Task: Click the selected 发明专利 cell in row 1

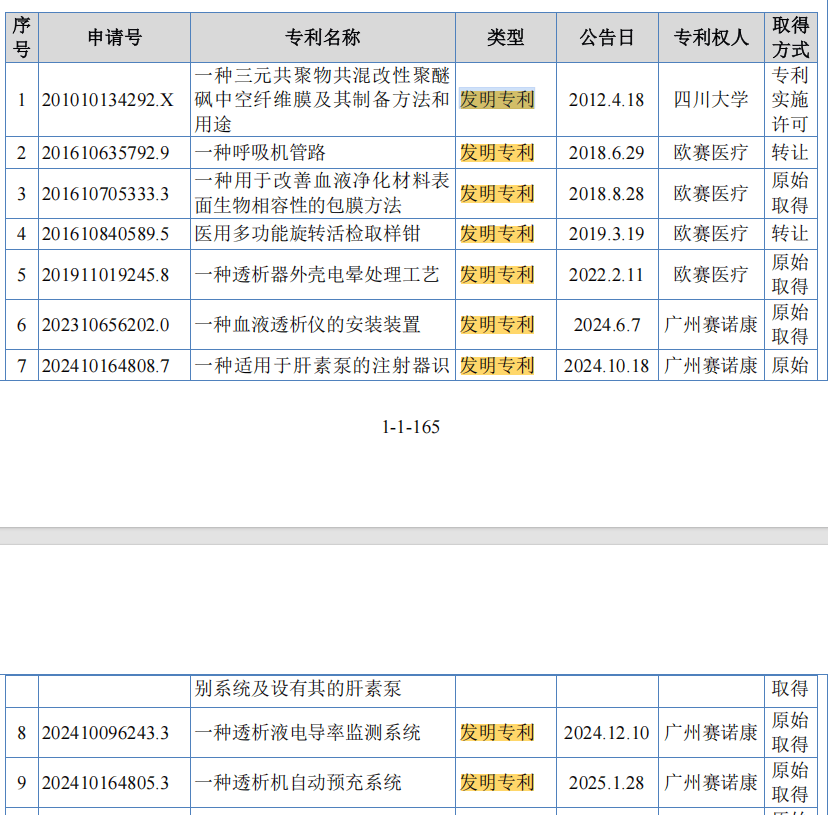Action: click(497, 99)
